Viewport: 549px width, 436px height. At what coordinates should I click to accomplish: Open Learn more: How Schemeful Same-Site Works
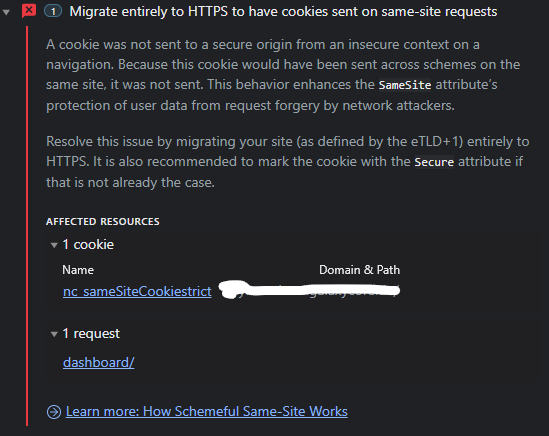pyautogui.click(x=207, y=411)
